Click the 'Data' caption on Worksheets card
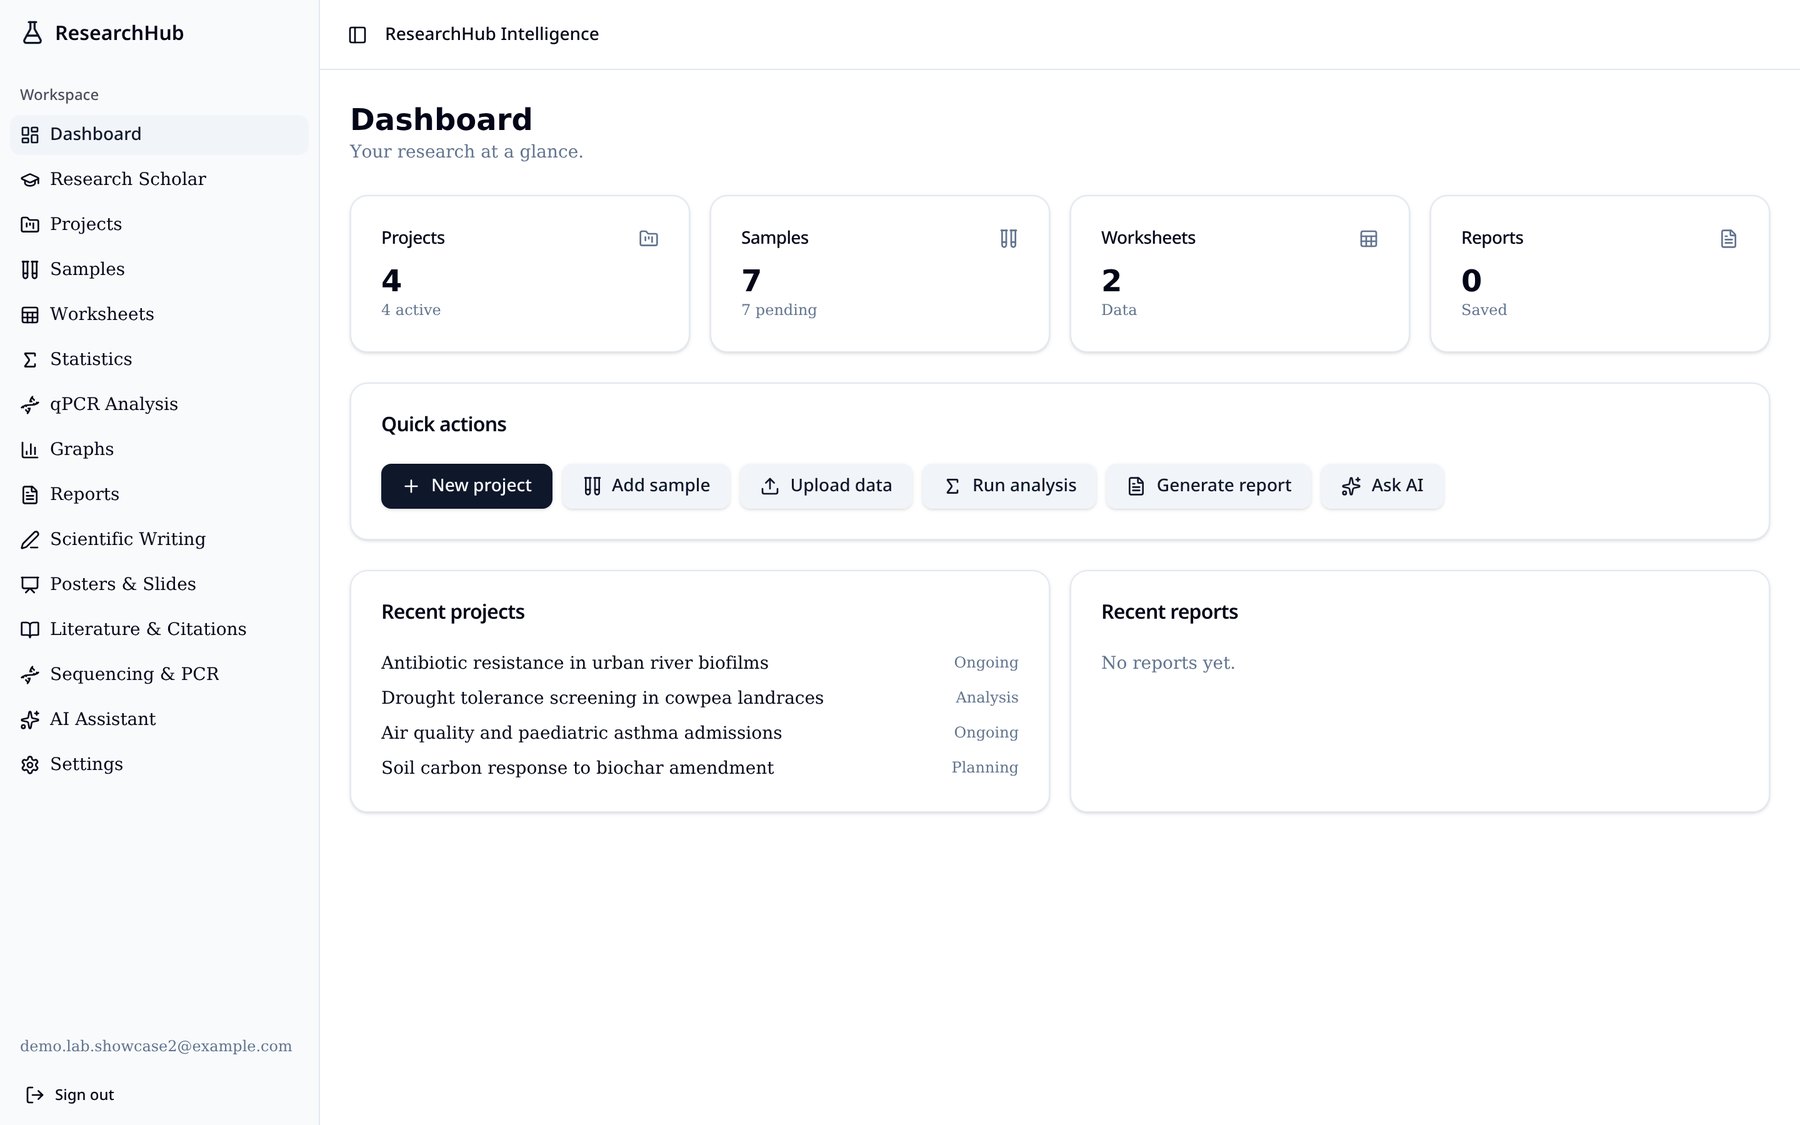 (x=1119, y=310)
